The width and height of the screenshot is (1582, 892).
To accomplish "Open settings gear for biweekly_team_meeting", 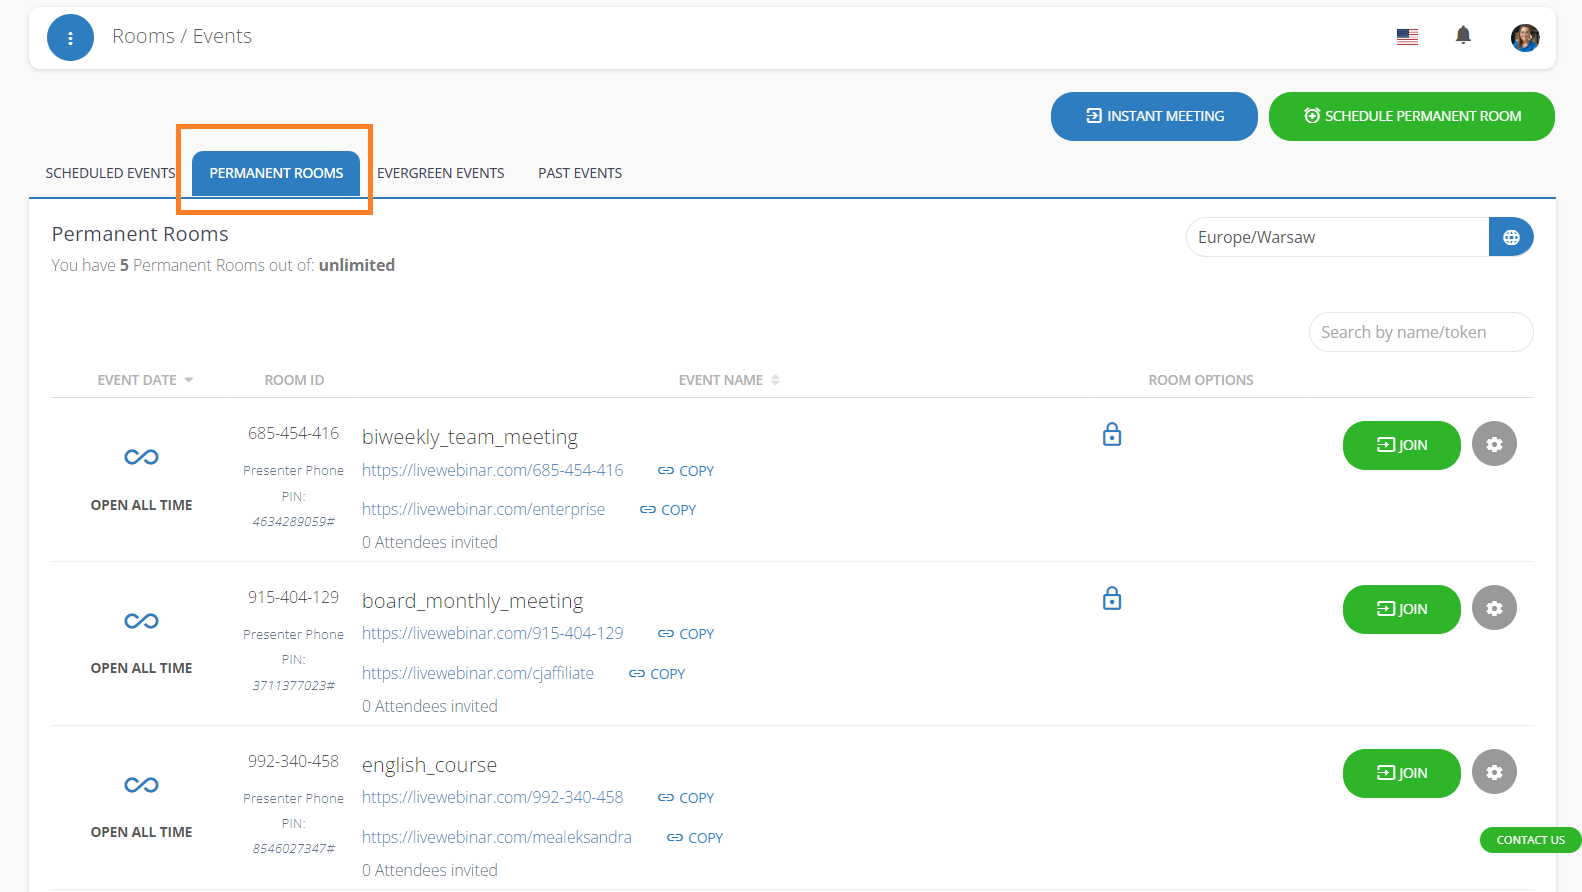I will click(x=1493, y=445).
